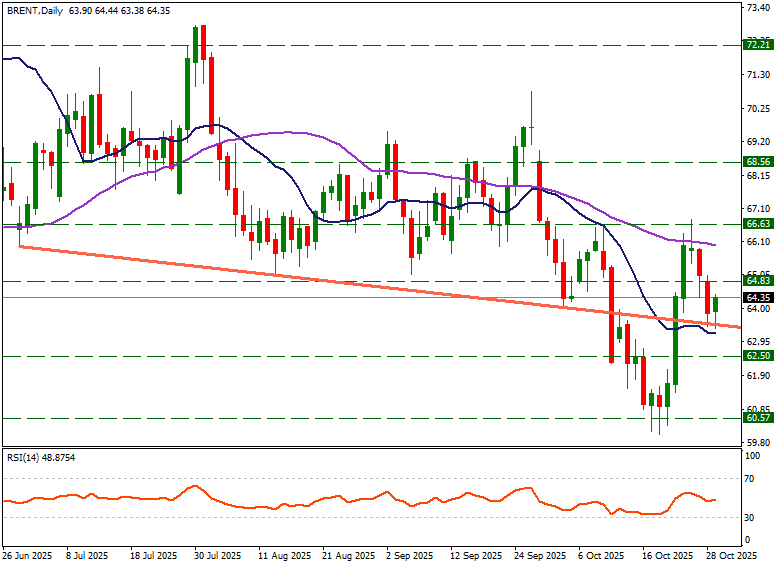
Task: Select the orange descending trendline
Action: (x=300, y=274)
